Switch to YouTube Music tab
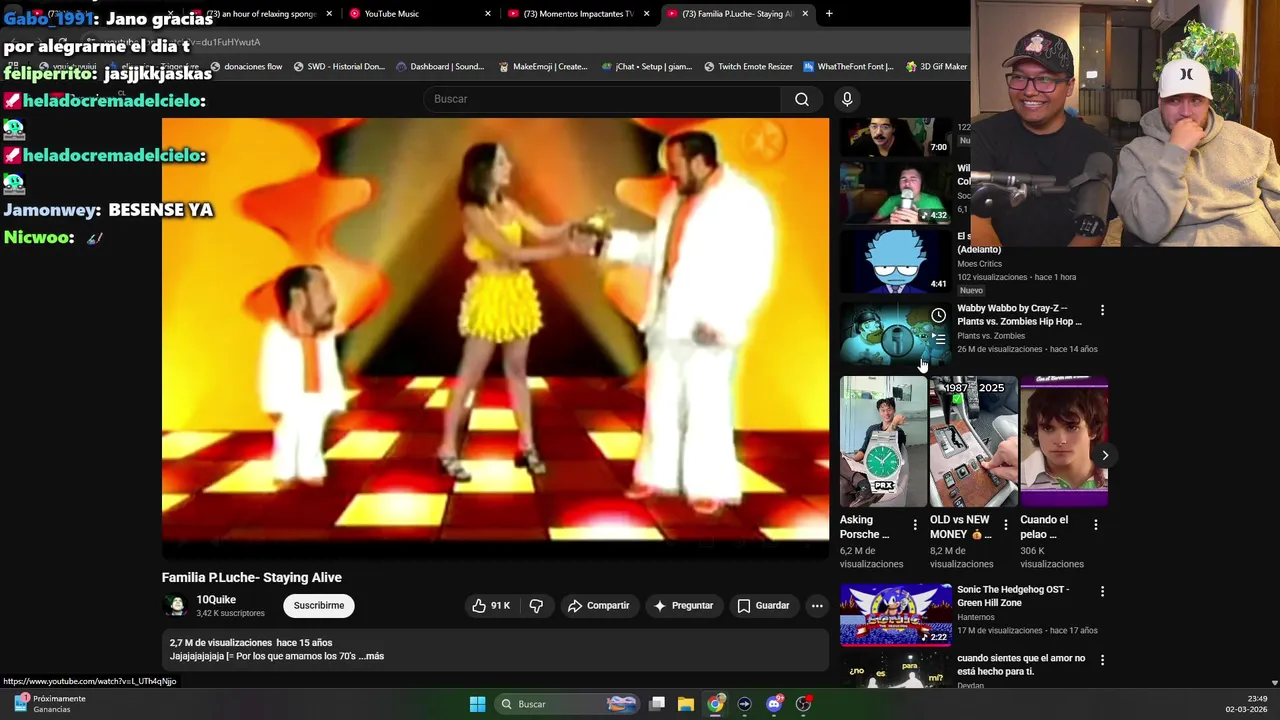The image size is (1280, 720). [392, 14]
